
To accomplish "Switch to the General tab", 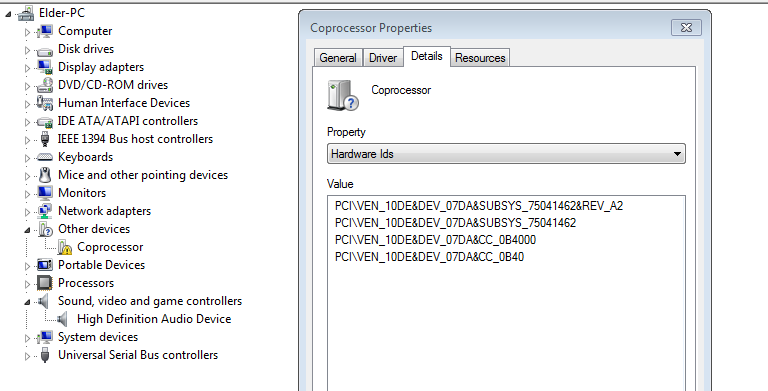I will coord(337,58).
